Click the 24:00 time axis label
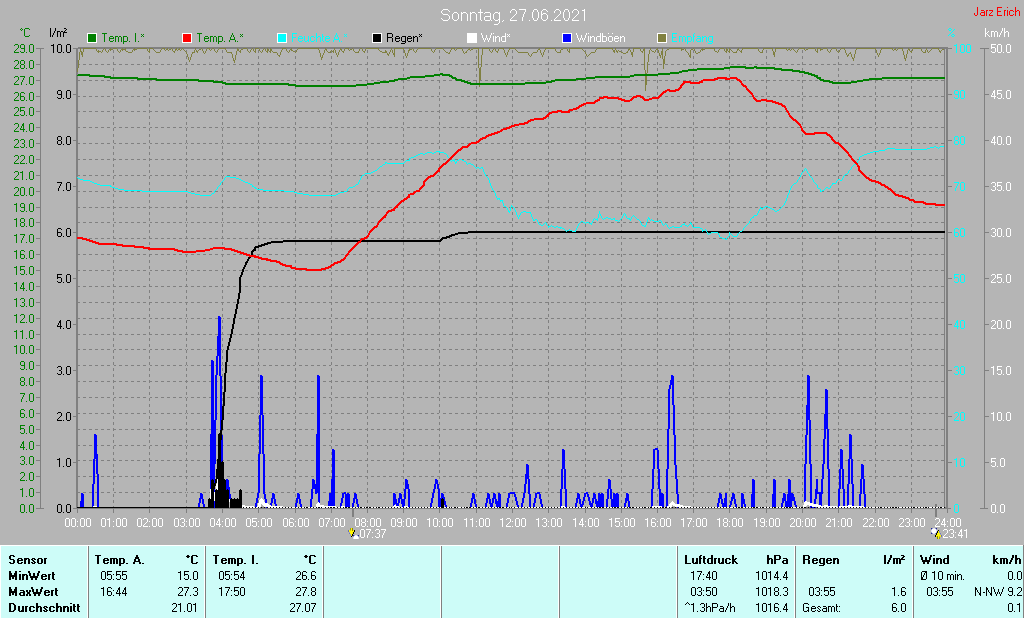 (x=947, y=523)
